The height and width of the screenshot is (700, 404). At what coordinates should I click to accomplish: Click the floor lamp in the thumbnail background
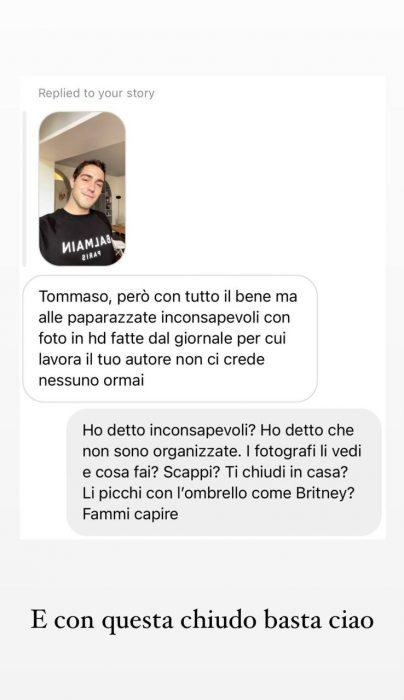(x=118, y=208)
